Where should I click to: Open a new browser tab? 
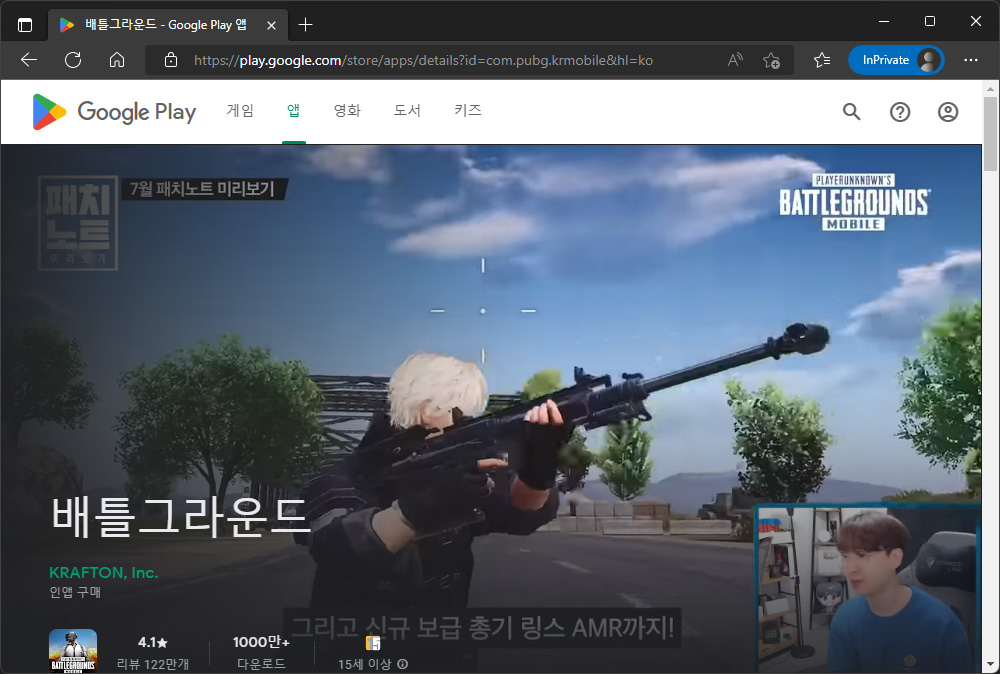pos(305,25)
